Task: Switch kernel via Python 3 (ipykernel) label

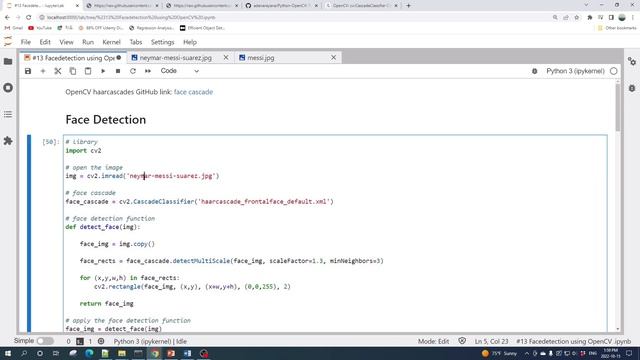Action: (575, 71)
